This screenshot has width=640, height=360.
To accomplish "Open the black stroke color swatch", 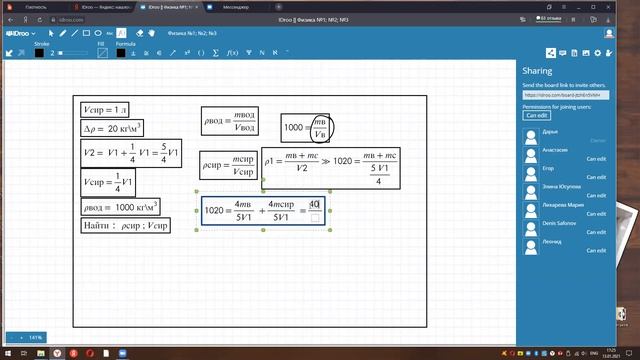I will tap(39, 53).
